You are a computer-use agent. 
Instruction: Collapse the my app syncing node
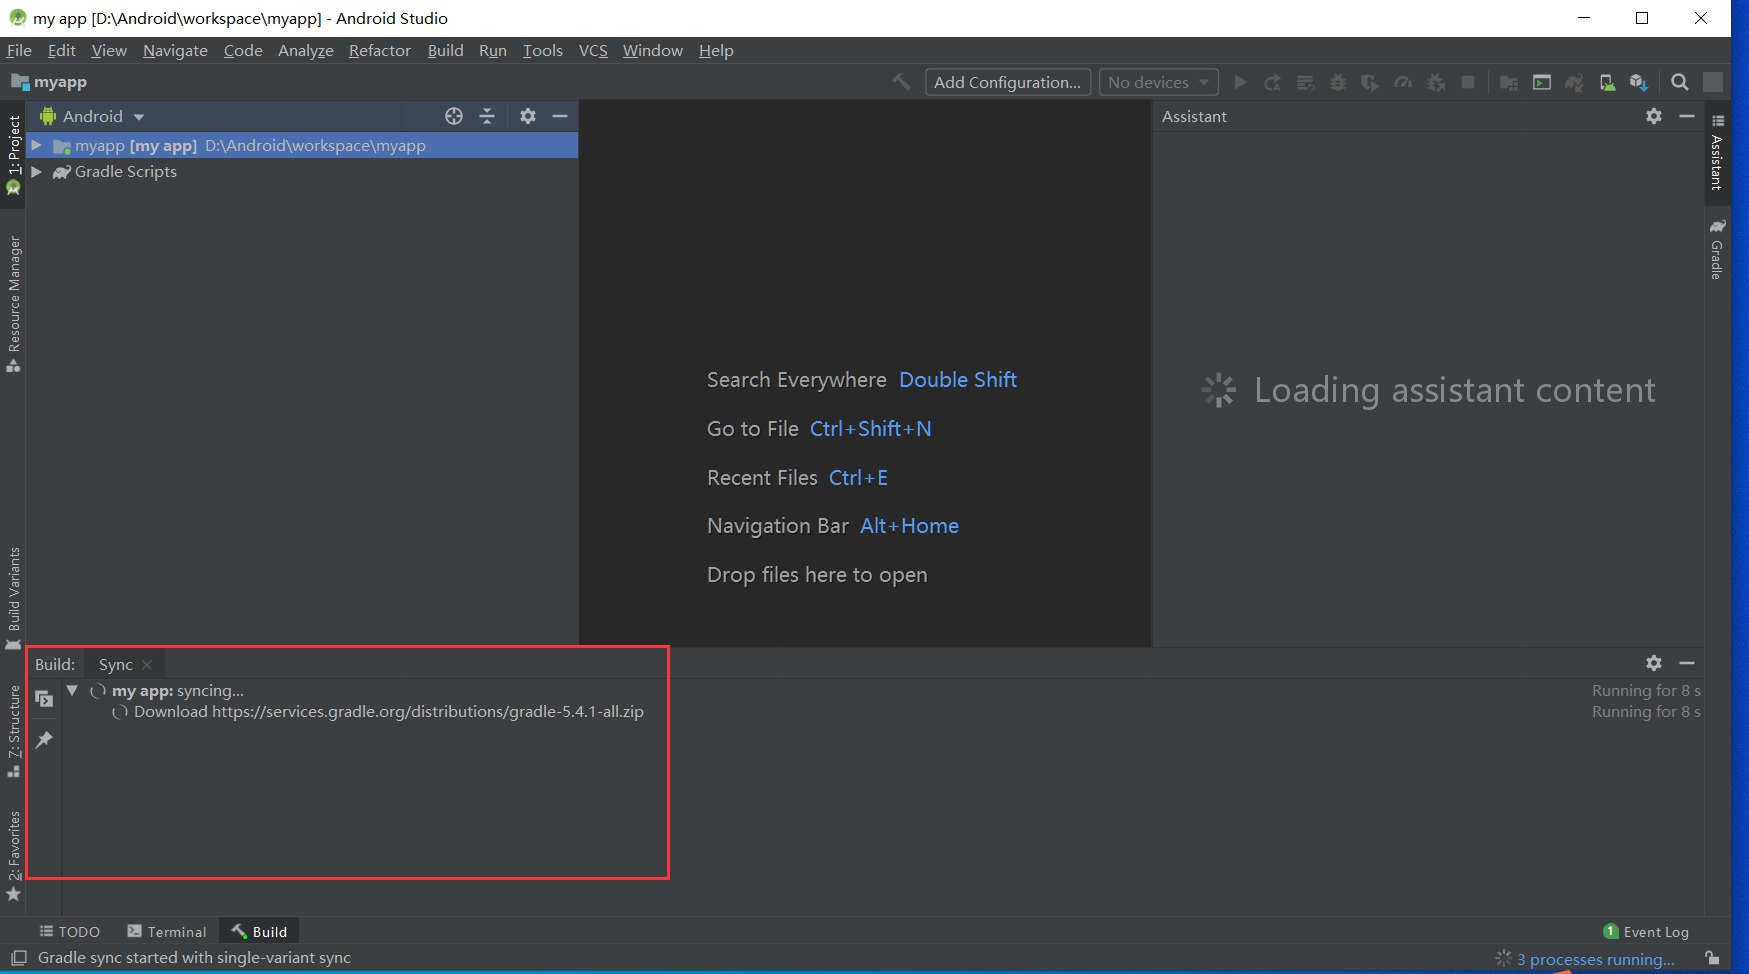72,691
